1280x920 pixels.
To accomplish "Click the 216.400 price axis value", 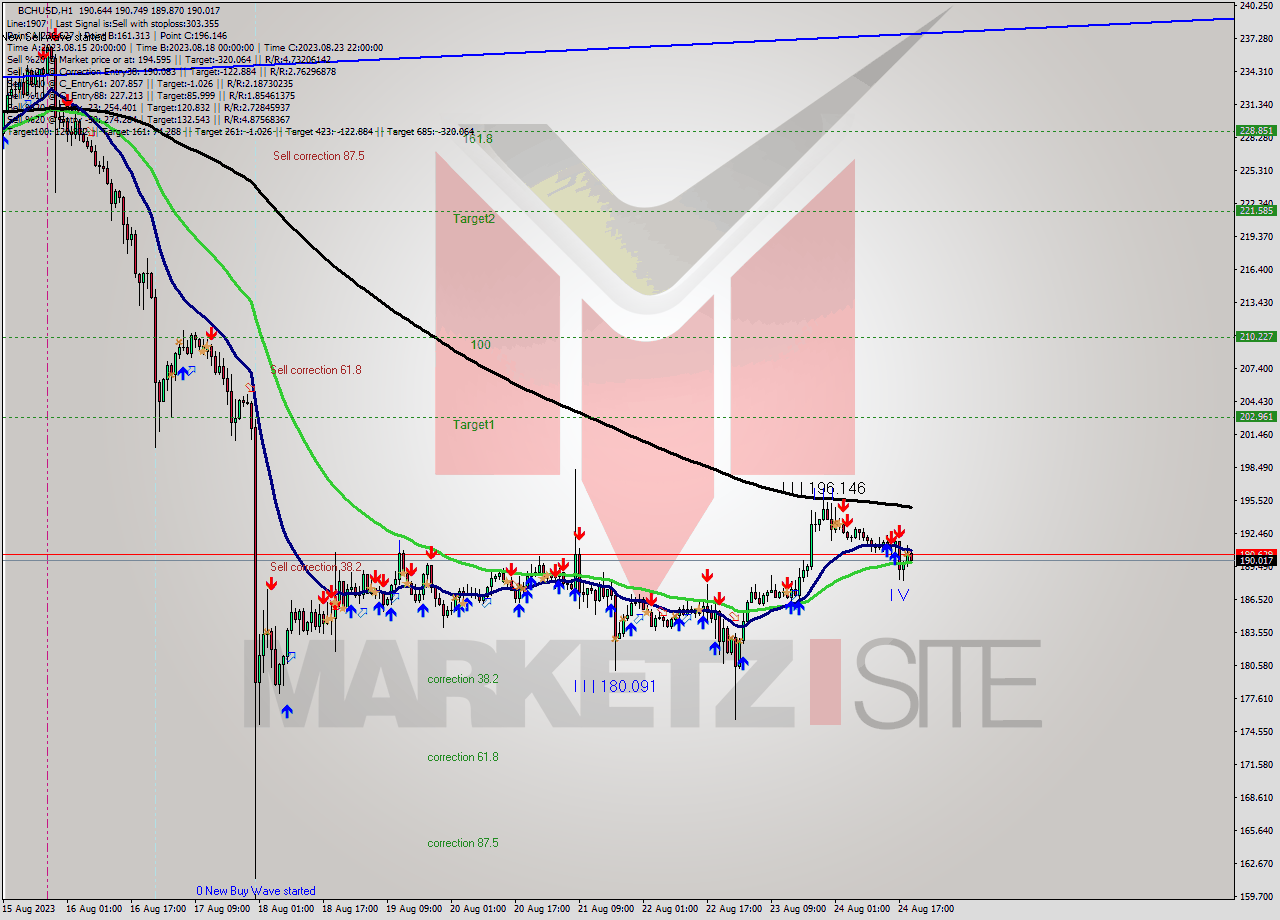I will tap(1256, 270).
